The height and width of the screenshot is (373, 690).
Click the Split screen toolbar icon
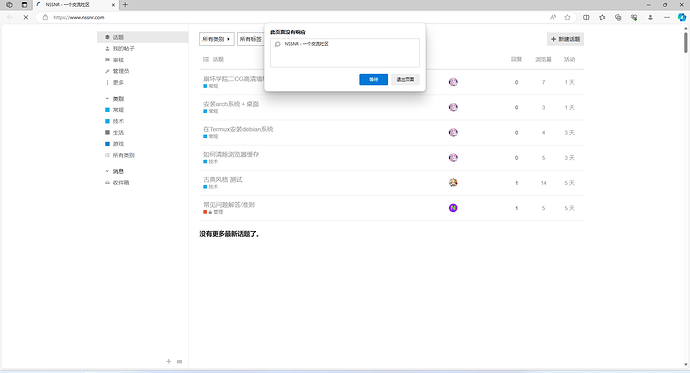pos(586,17)
